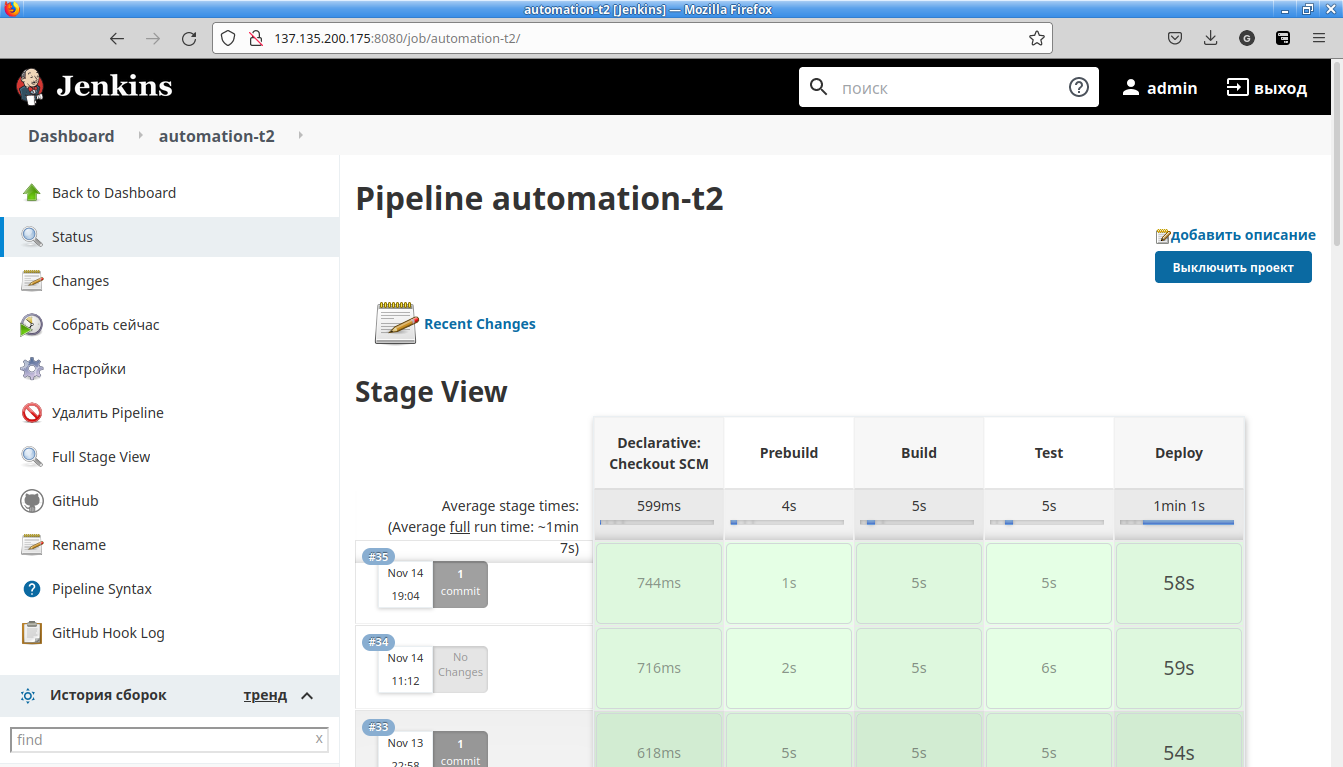Click the green Back to Dashboard arrow icon
This screenshot has width=1343, height=767.
32,193
